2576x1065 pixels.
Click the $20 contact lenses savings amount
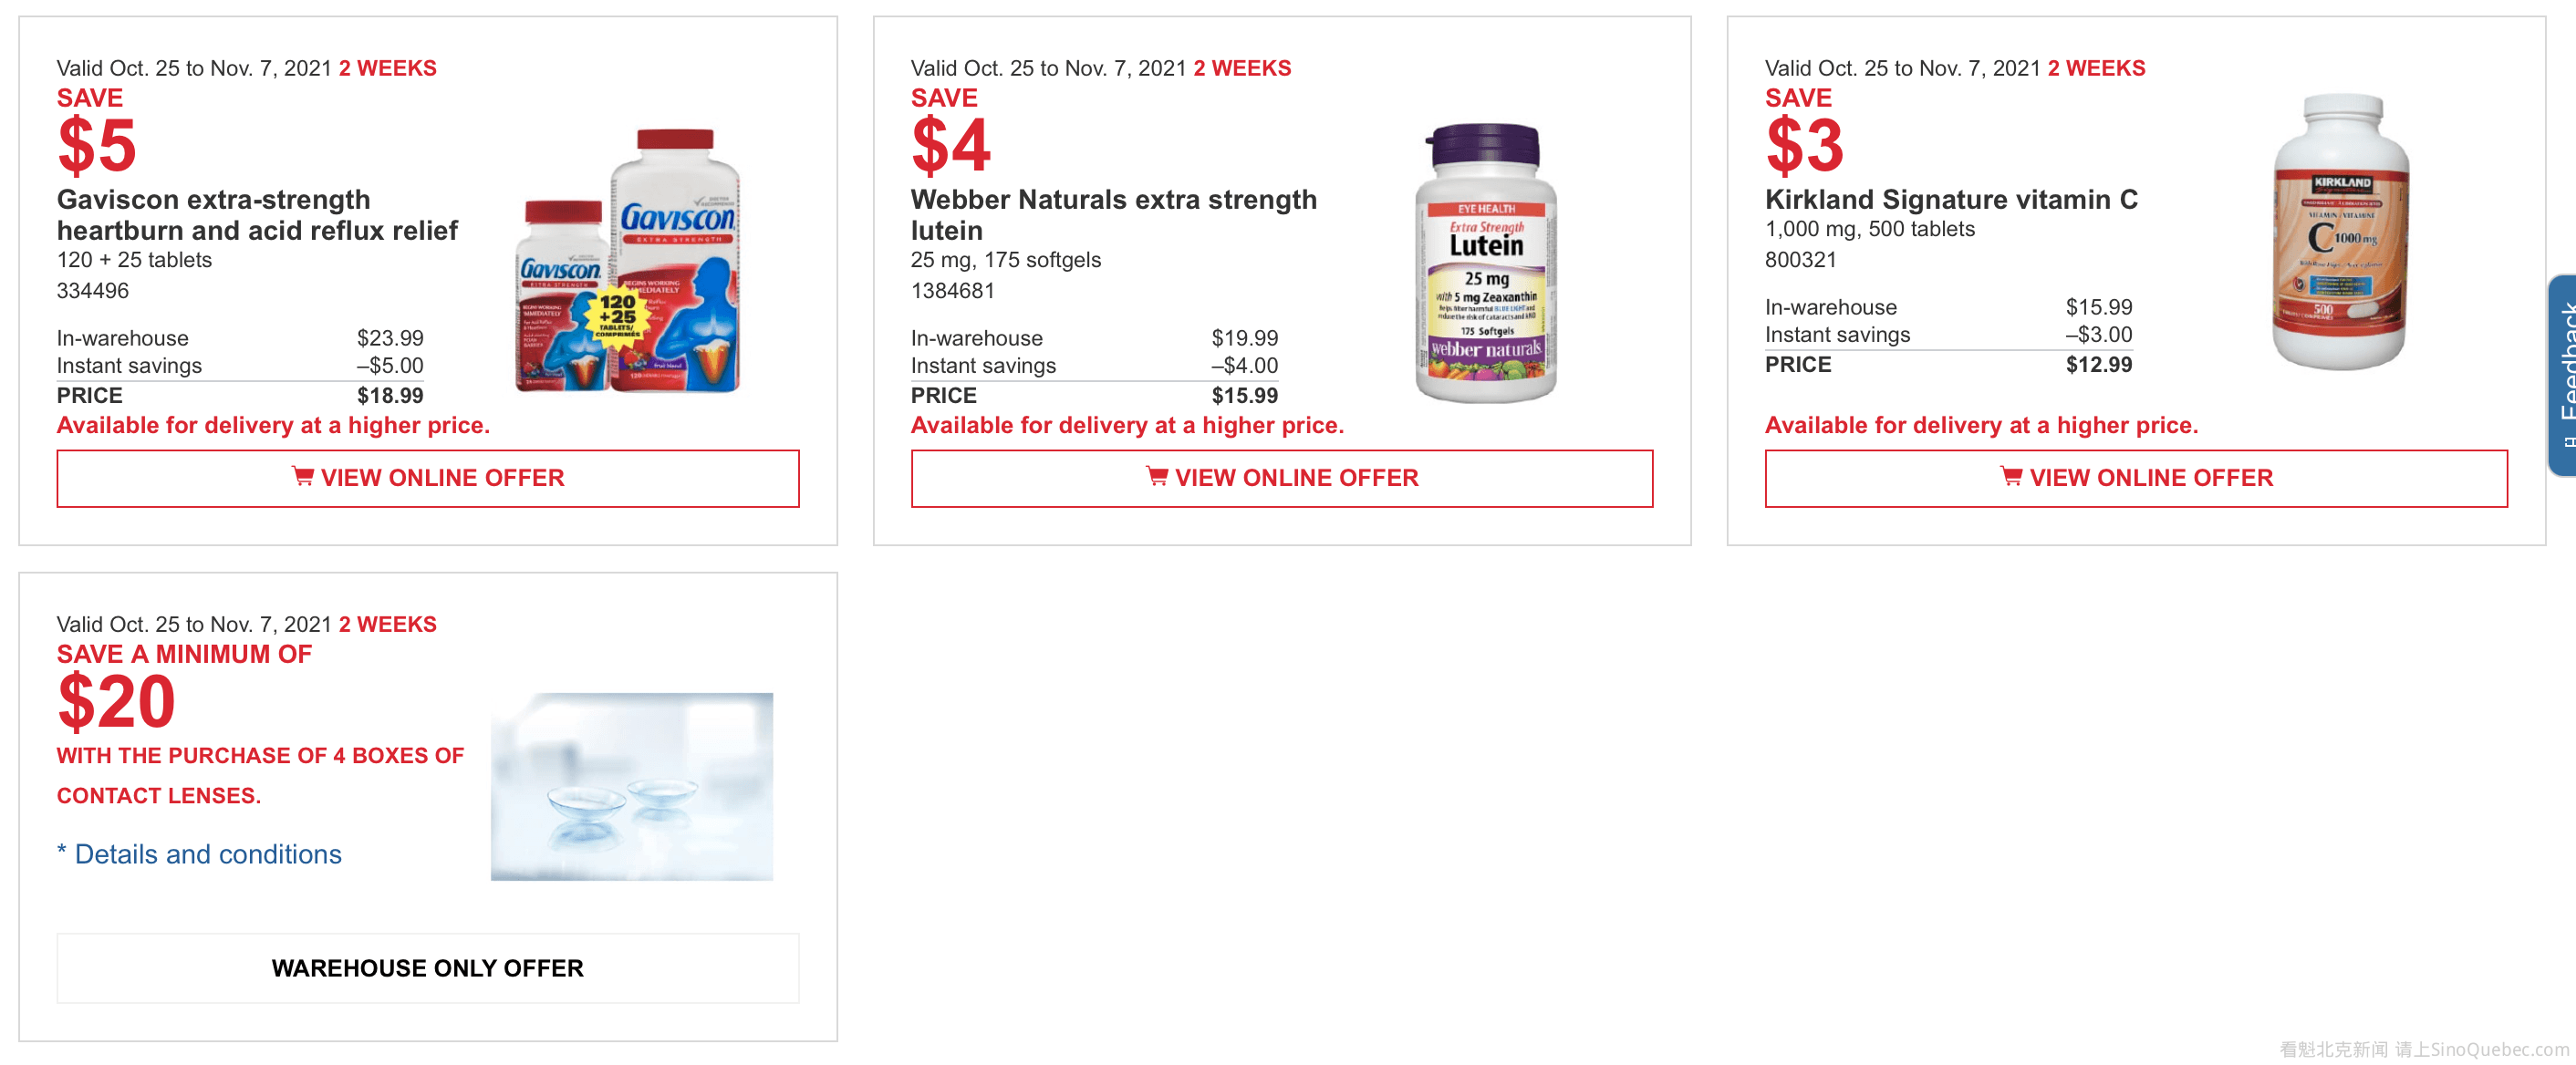117,701
